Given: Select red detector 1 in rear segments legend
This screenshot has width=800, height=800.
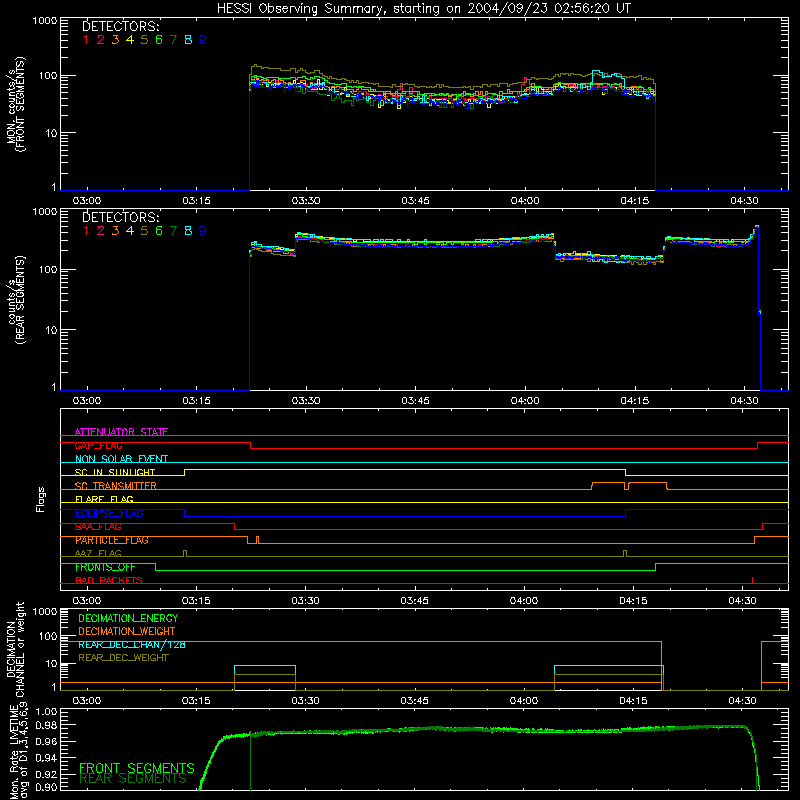Looking at the screenshot, I should 86,231.
